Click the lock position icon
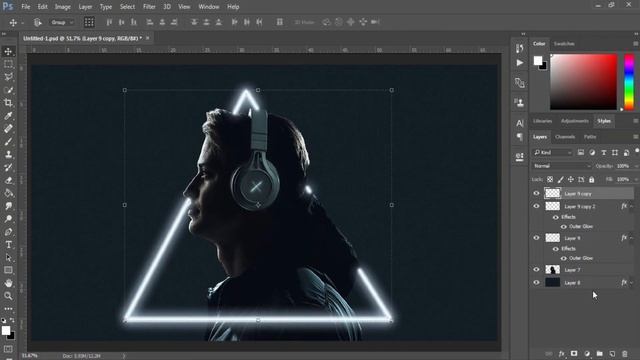The height and width of the screenshot is (360, 640). pos(571,180)
